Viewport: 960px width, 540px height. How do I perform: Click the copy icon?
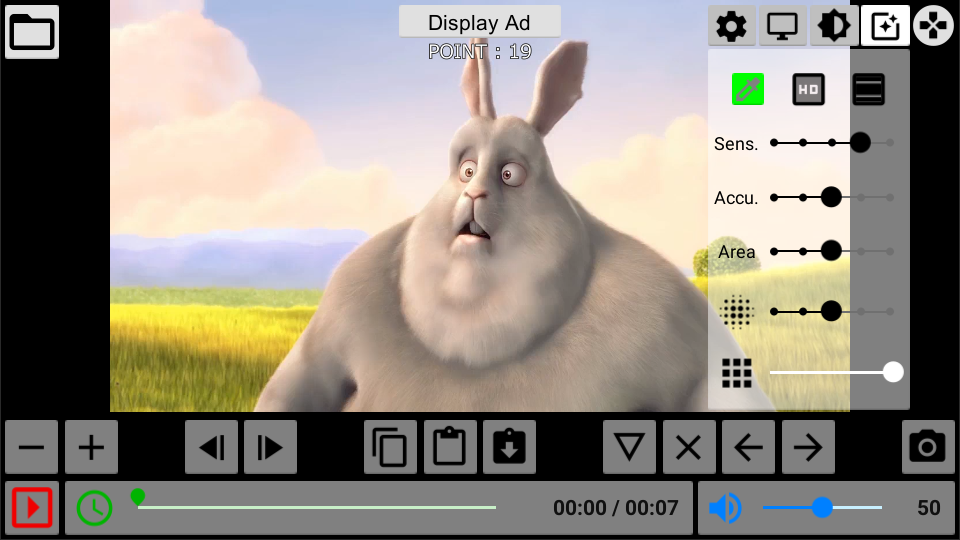[x=390, y=447]
